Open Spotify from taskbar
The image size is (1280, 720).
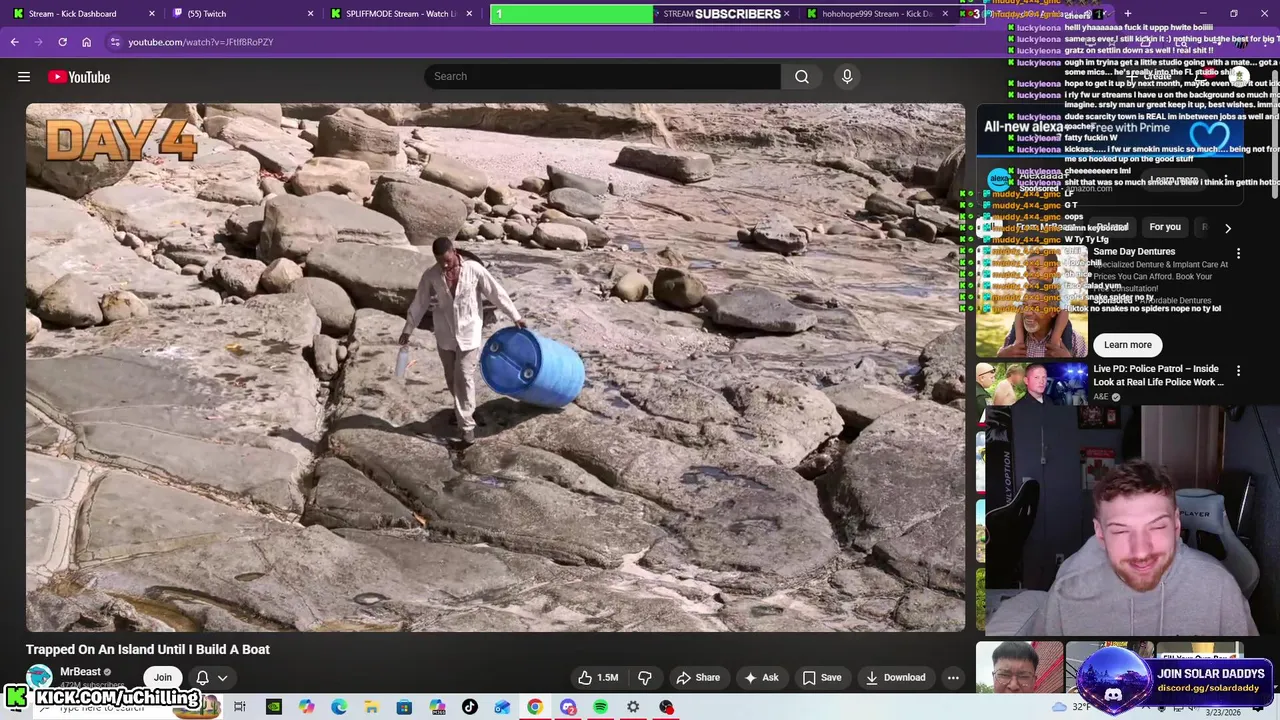click(600, 707)
